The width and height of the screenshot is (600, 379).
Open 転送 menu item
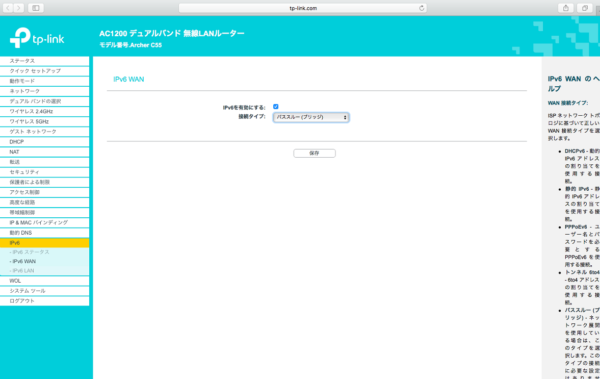44,162
